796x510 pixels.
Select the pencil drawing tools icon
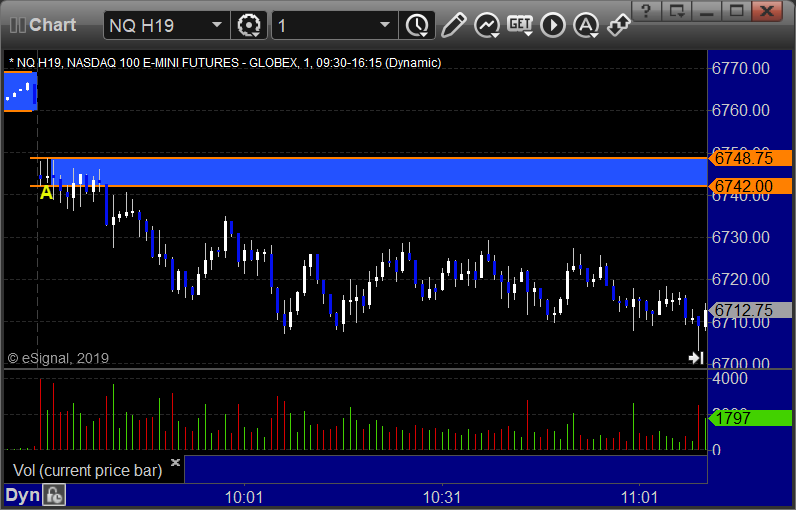[x=453, y=25]
